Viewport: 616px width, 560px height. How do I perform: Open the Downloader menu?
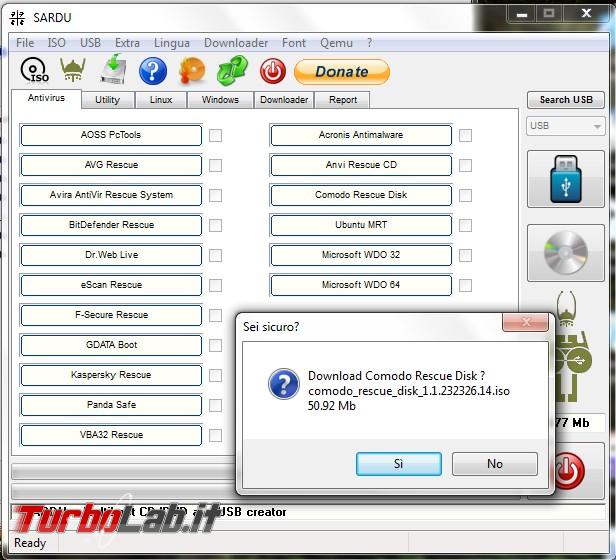click(236, 42)
